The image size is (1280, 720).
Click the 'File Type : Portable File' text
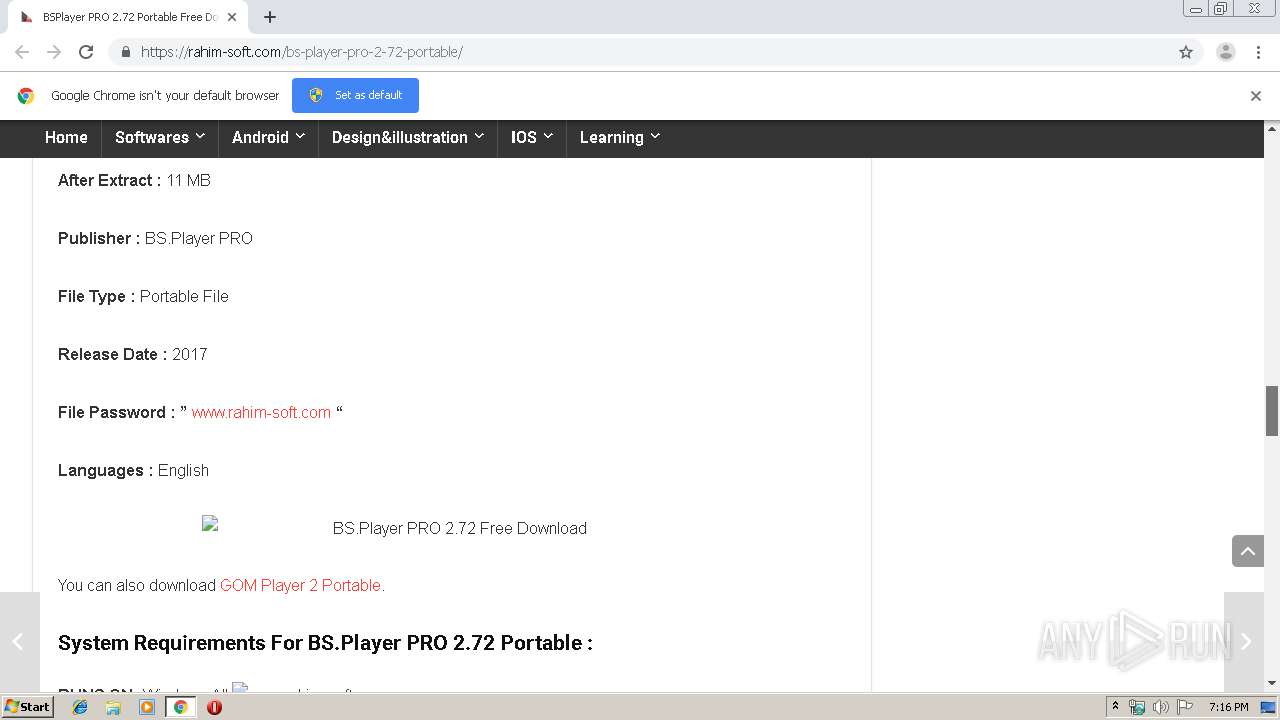pyautogui.click(x=143, y=296)
